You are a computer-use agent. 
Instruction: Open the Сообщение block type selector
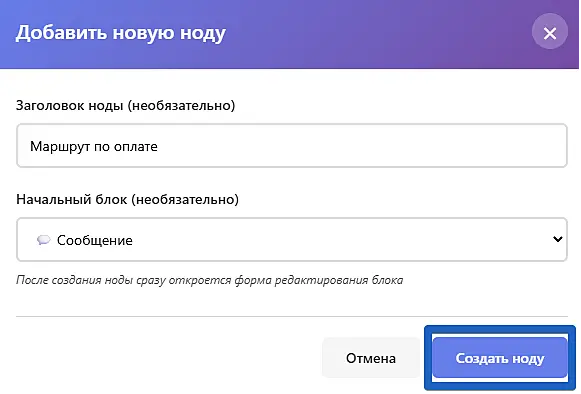(x=292, y=240)
